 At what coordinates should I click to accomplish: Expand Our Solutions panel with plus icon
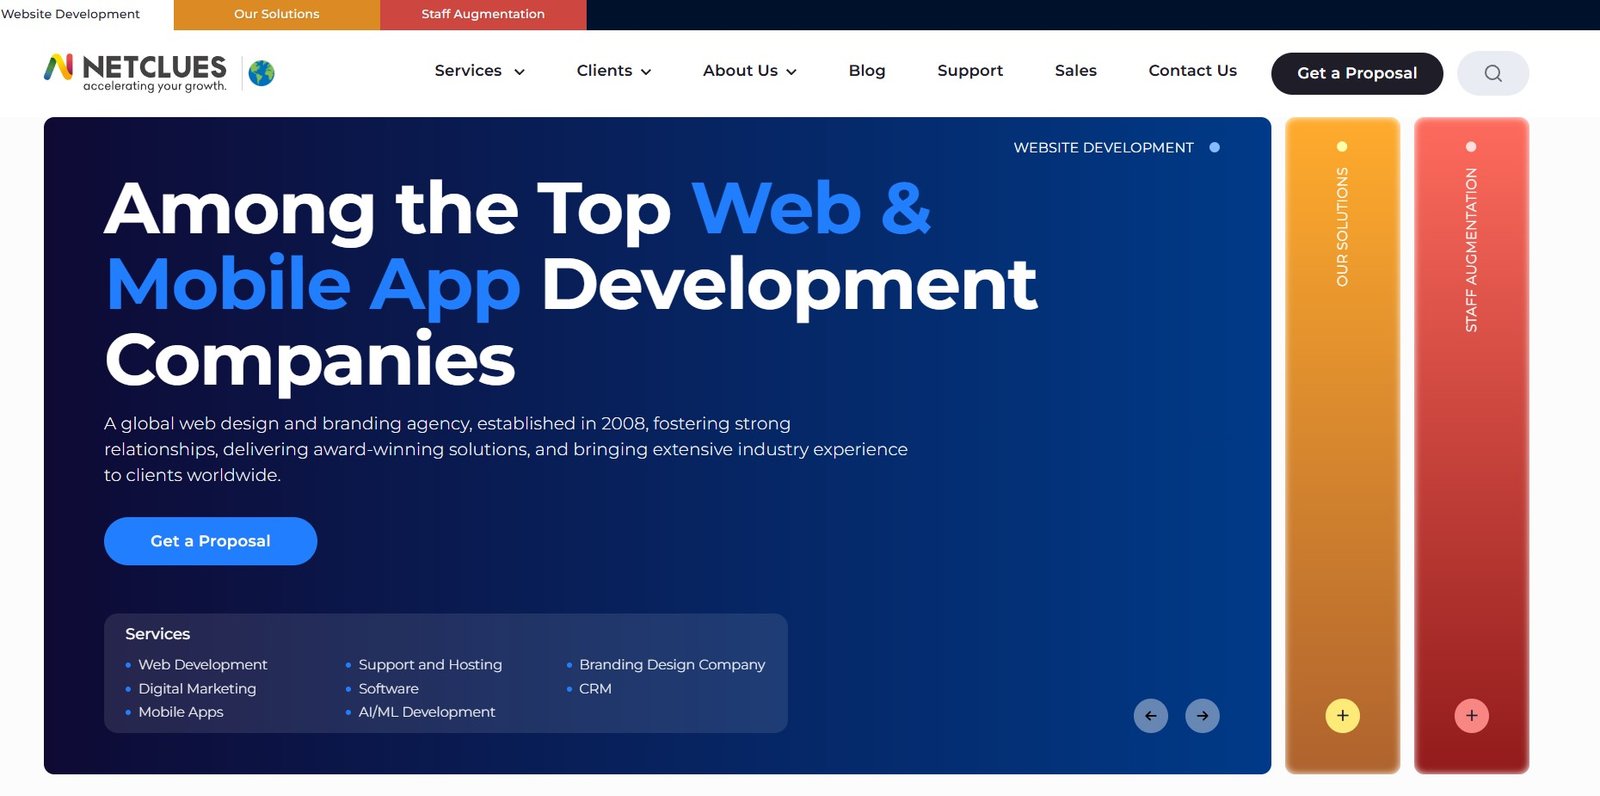[1342, 715]
